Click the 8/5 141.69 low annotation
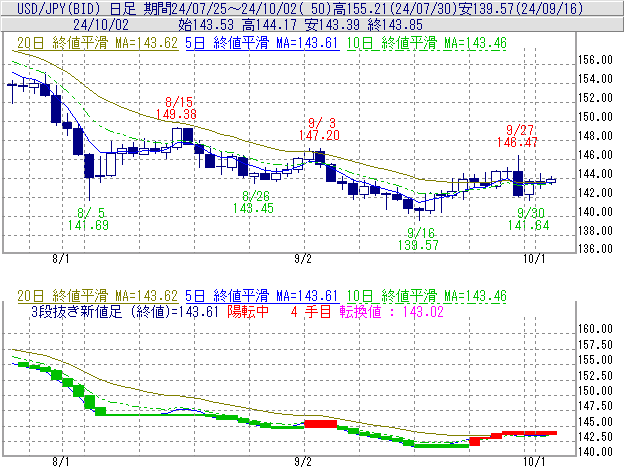This screenshot has height=475, width=624. pyautogui.click(x=88, y=219)
